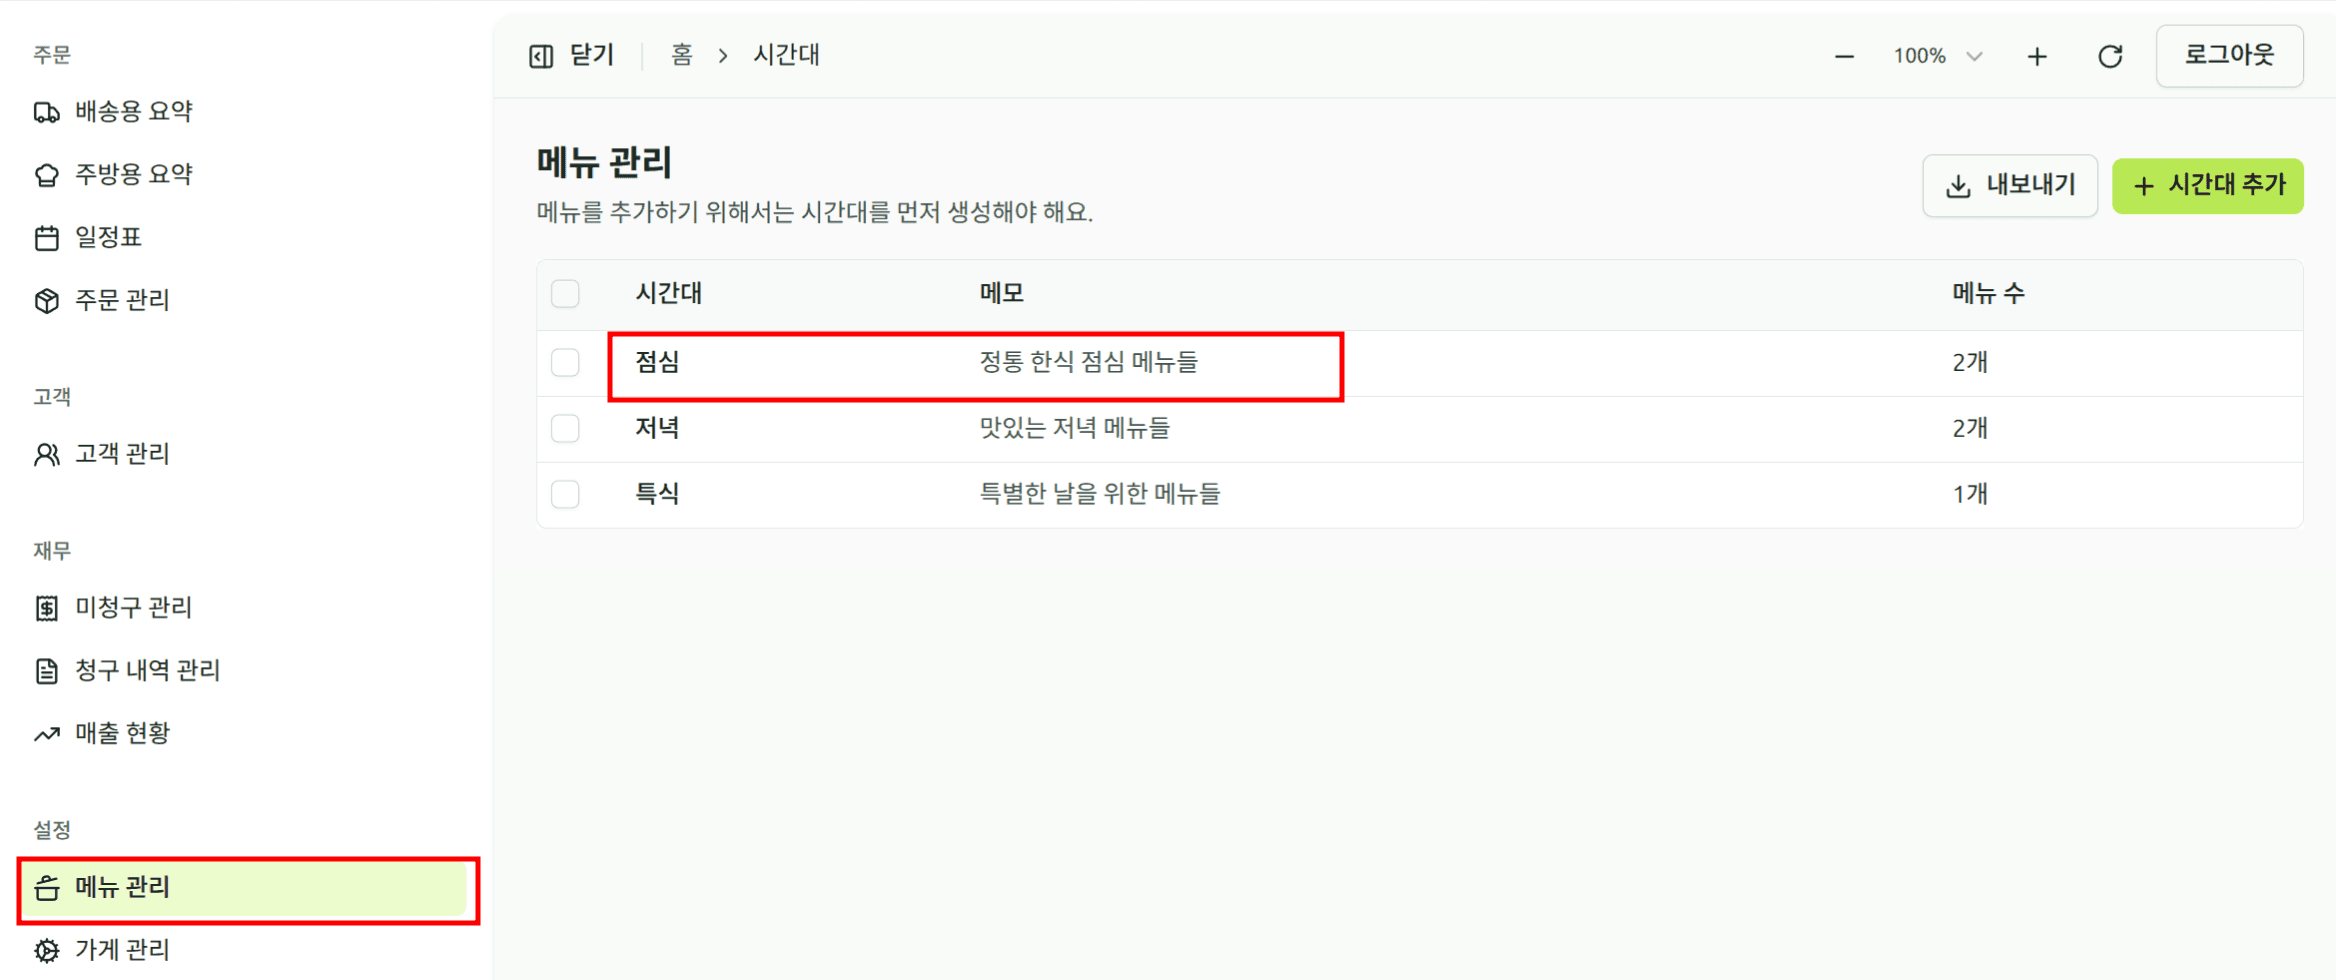Open 일정표 calendar item
The height and width of the screenshot is (980, 2336).
pyautogui.click(x=90, y=237)
